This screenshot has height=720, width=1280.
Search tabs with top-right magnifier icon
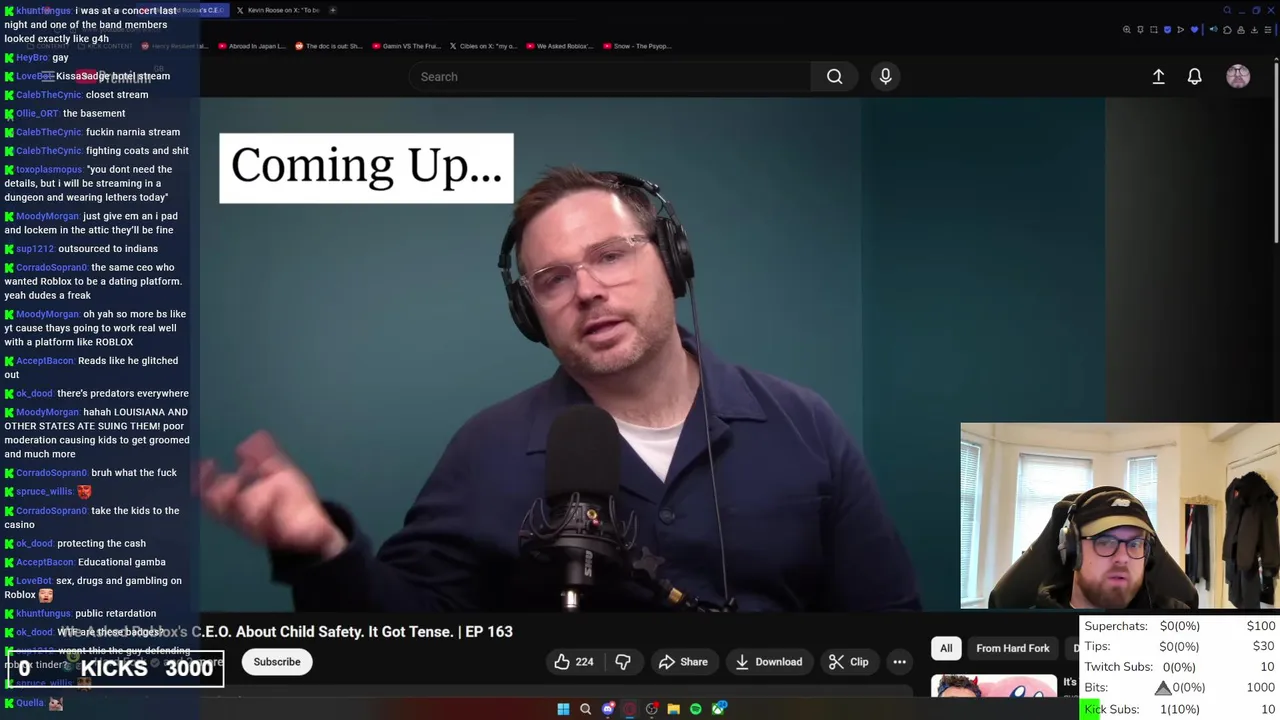pyautogui.click(x=1227, y=10)
